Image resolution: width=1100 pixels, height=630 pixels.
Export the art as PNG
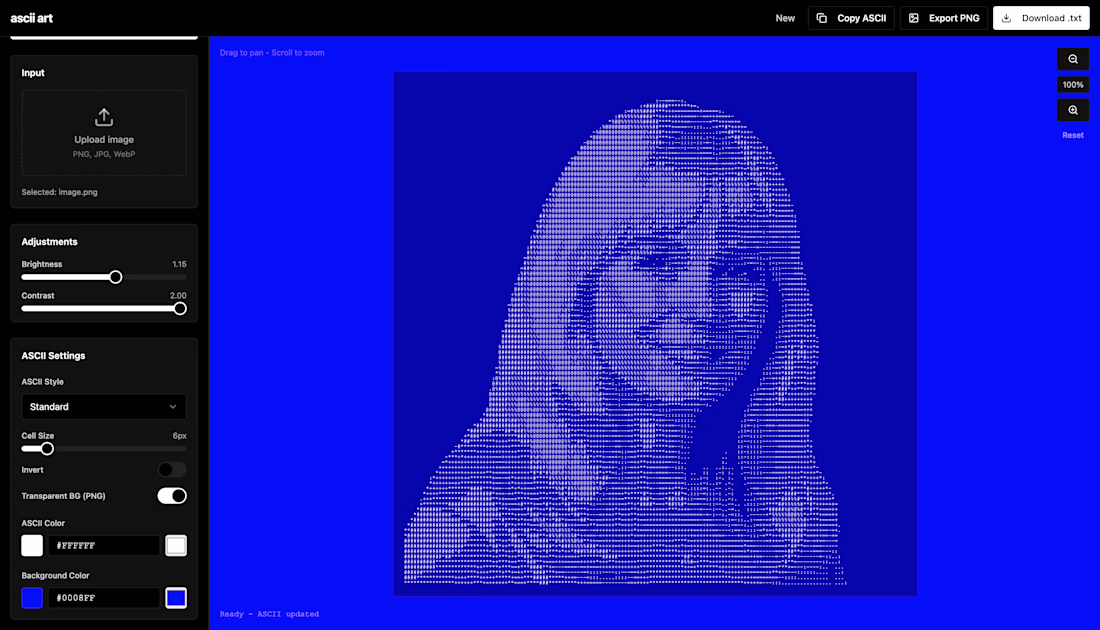coord(944,18)
